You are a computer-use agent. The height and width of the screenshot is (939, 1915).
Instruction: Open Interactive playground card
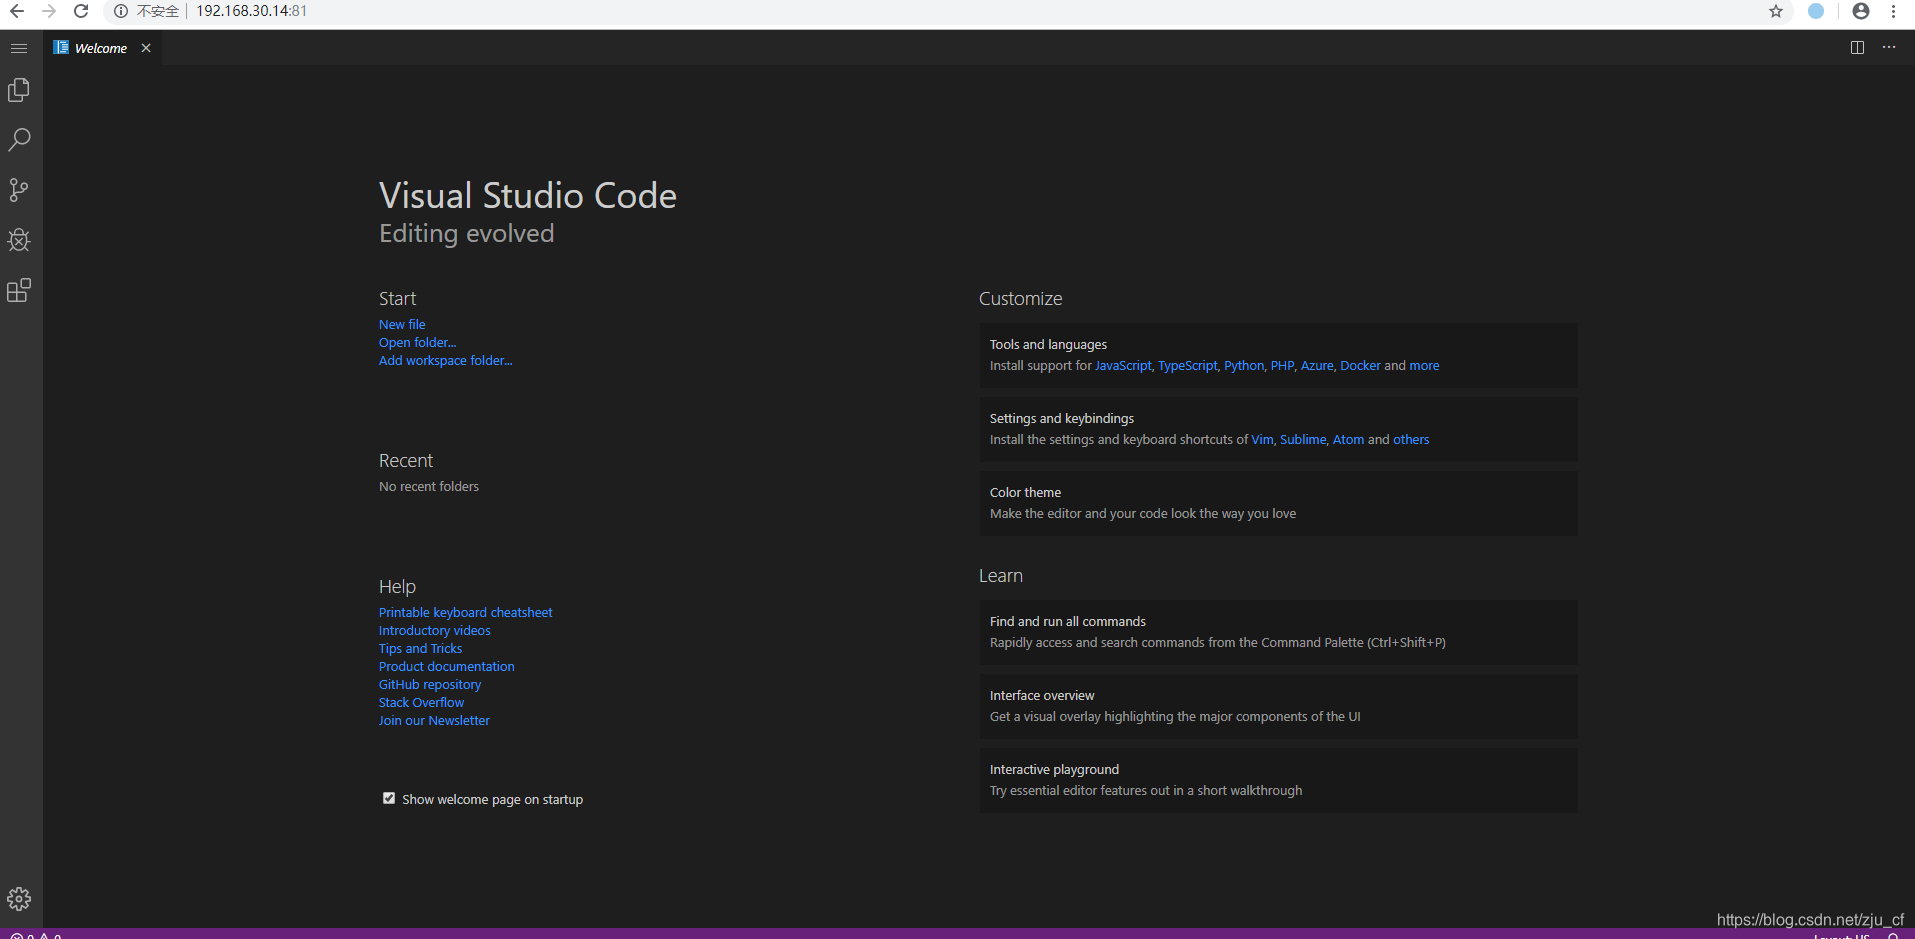pos(1278,780)
